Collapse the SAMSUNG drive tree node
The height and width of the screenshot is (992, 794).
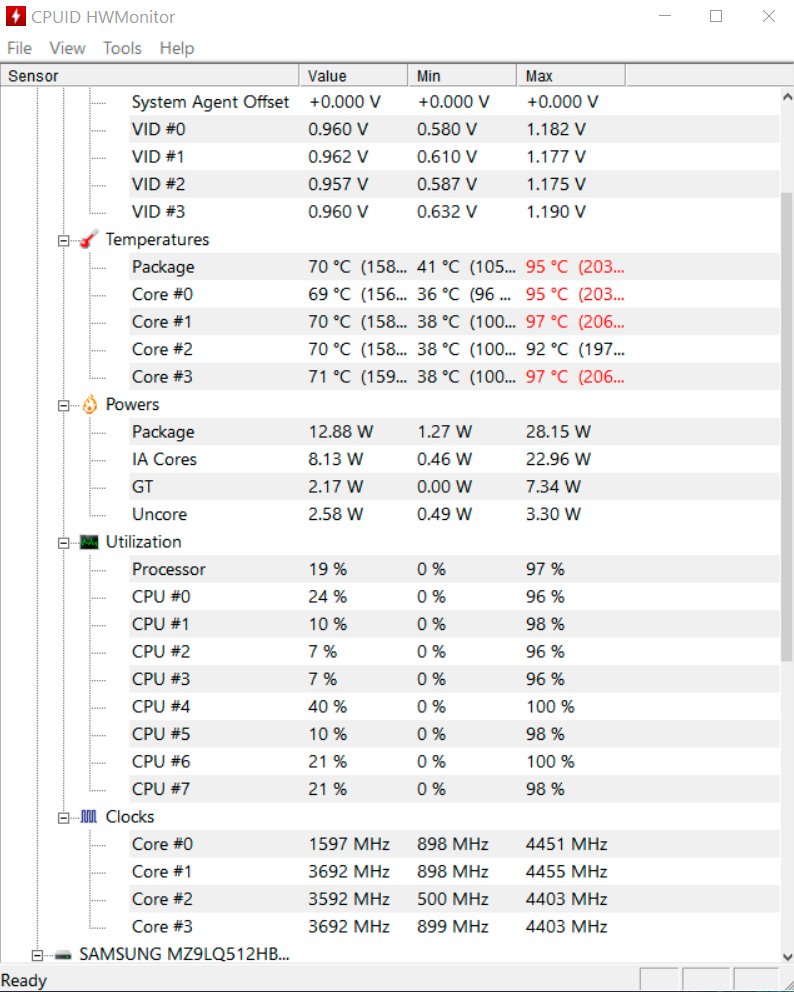(x=37, y=955)
